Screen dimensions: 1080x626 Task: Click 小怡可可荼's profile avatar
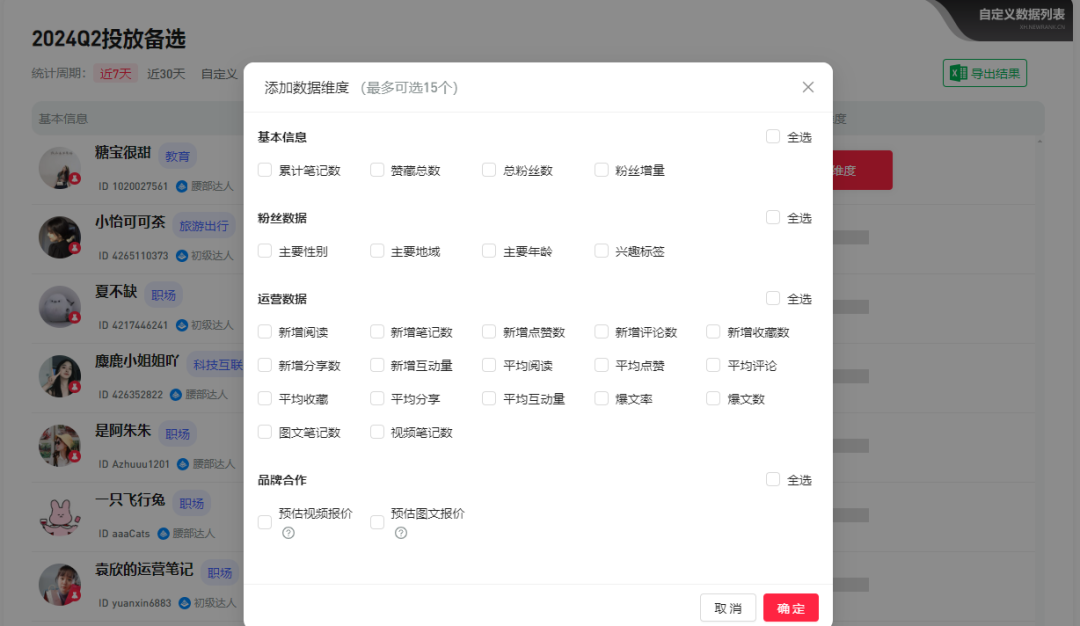click(60, 237)
